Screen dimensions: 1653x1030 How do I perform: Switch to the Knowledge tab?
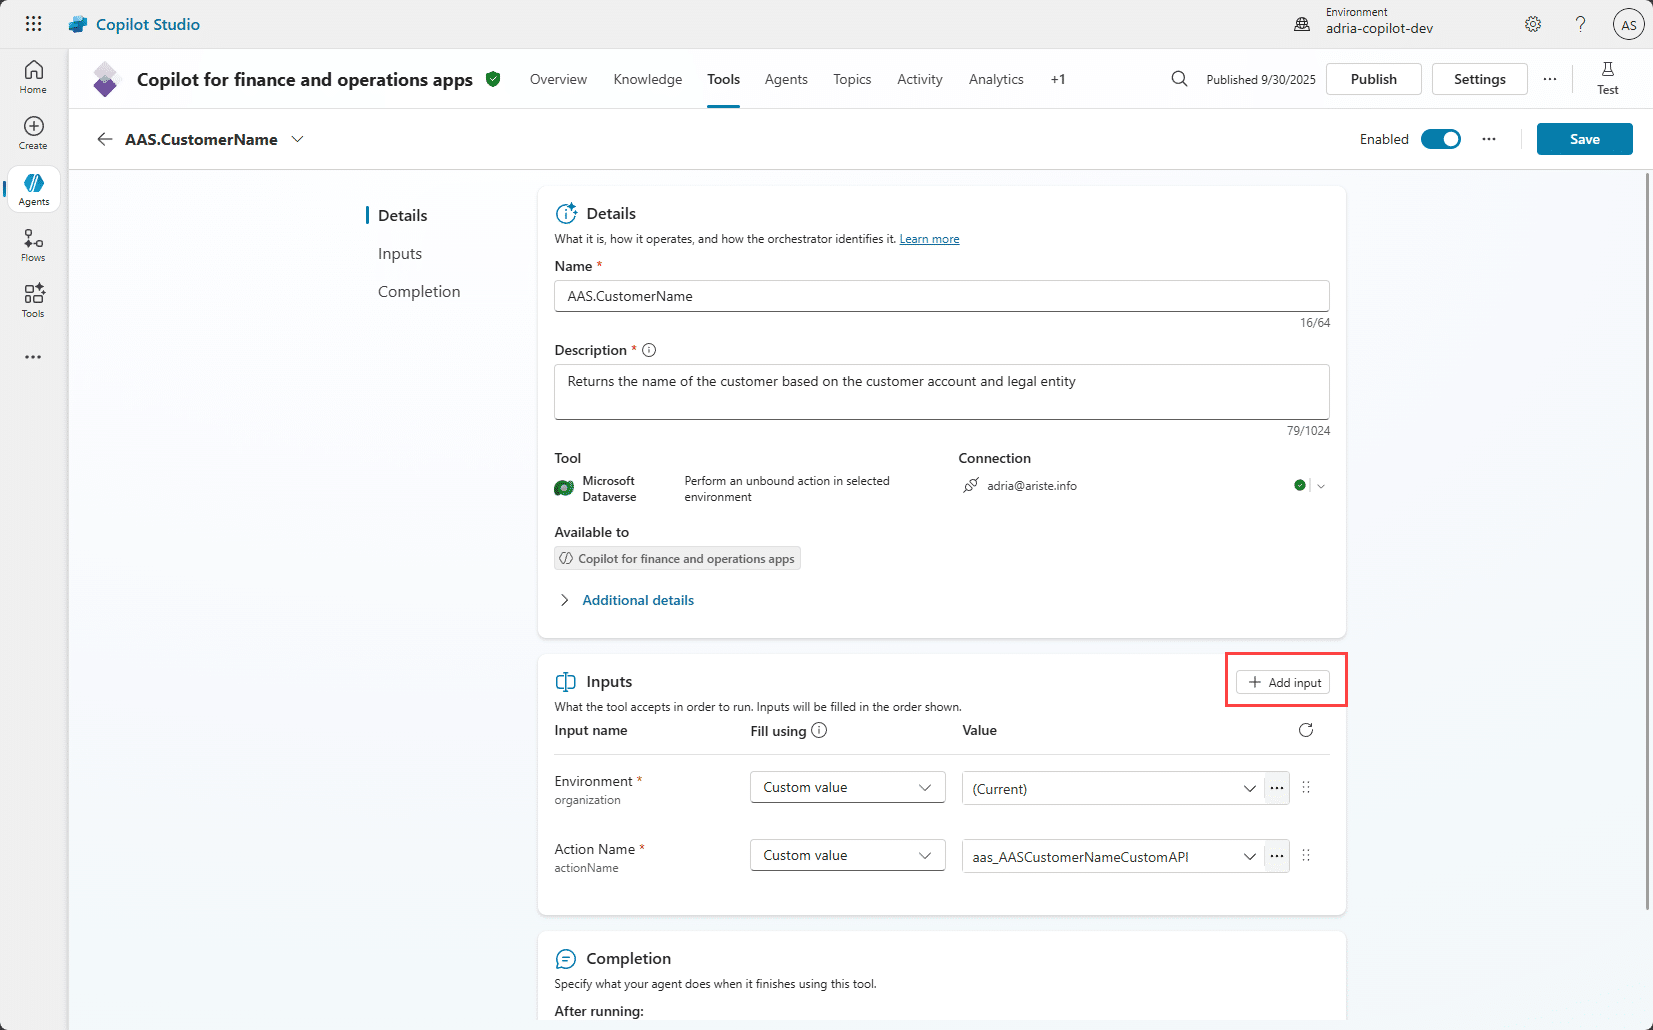[x=647, y=79]
